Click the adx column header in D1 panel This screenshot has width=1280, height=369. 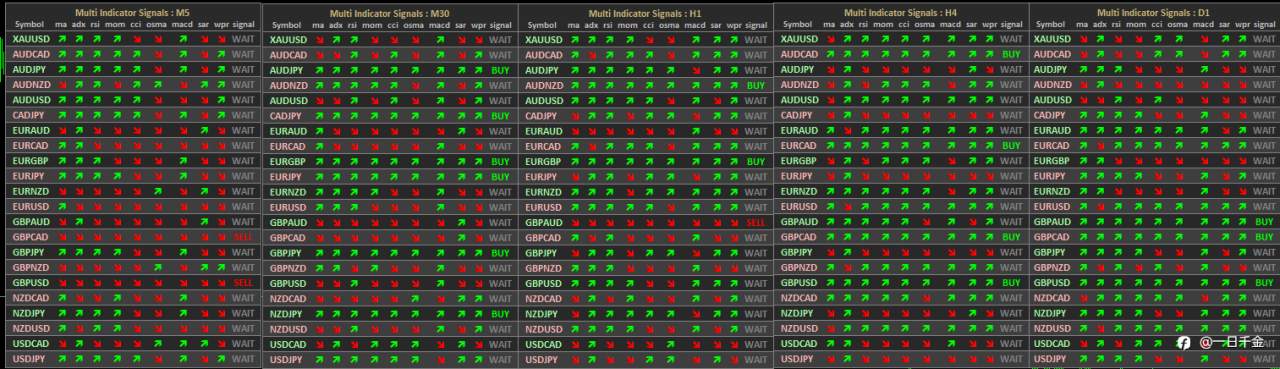click(1100, 24)
